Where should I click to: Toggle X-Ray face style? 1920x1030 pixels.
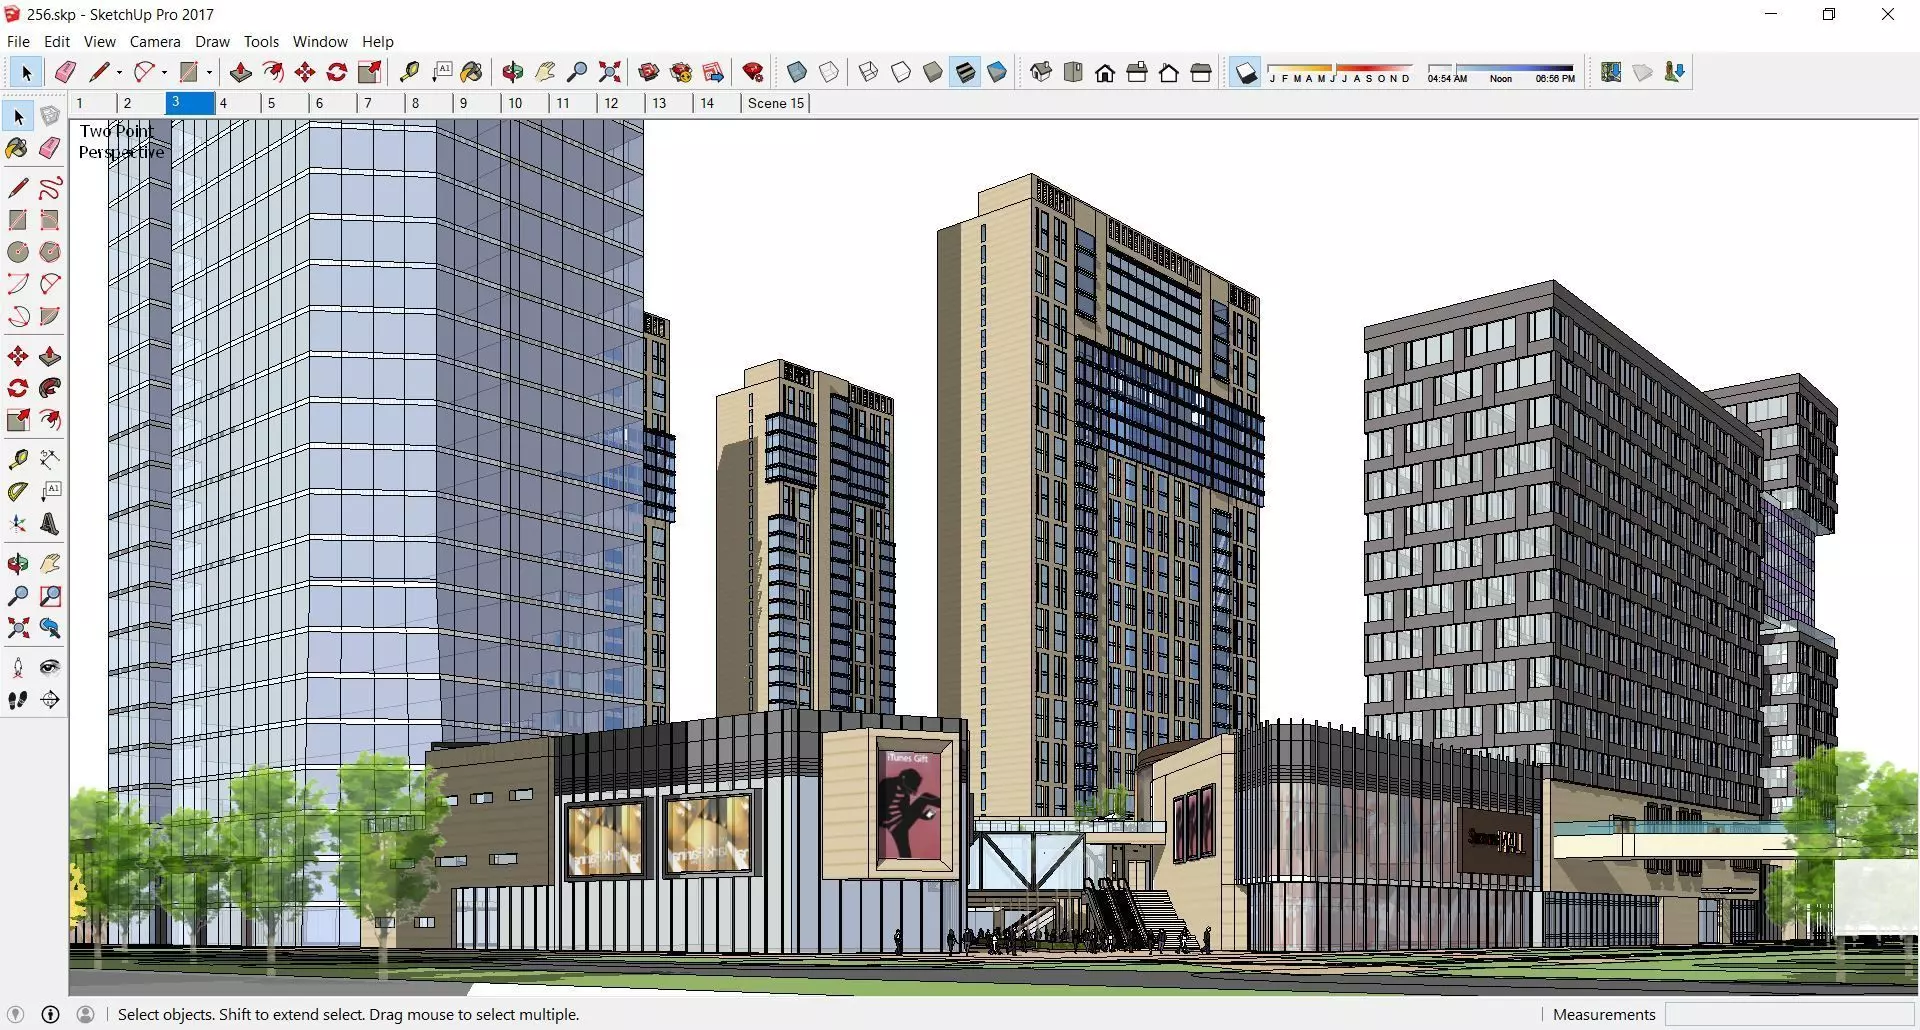point(797,72)
